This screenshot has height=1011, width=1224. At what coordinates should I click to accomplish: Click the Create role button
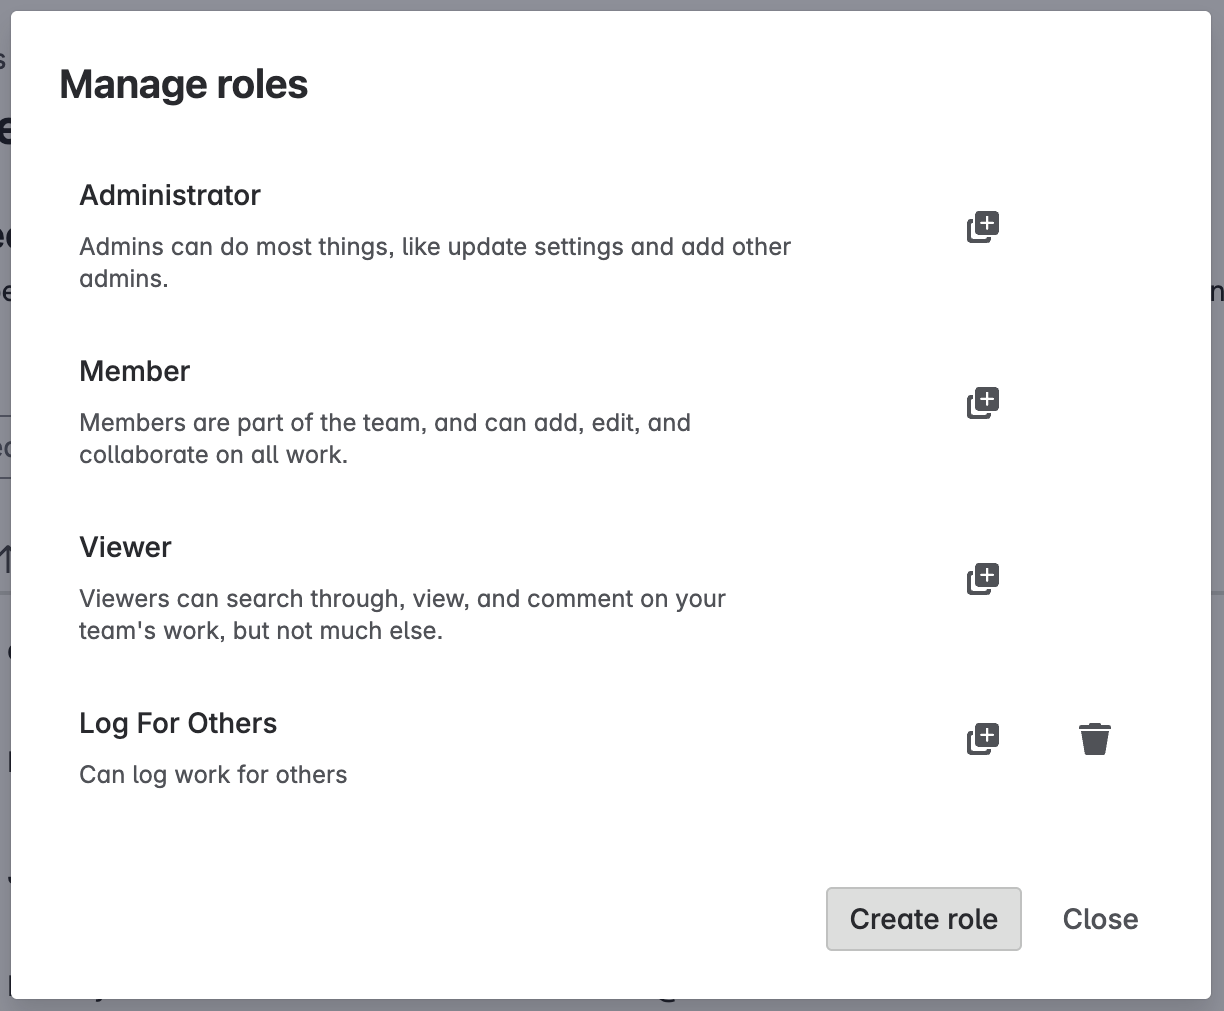tap(923, 919)
